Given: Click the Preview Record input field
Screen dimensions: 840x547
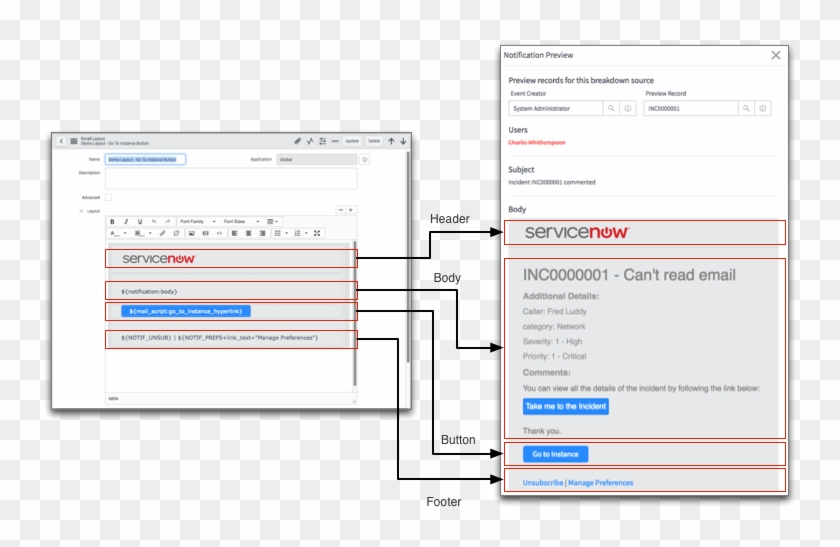Looking at the screenshot, I should tap(691, 108).
